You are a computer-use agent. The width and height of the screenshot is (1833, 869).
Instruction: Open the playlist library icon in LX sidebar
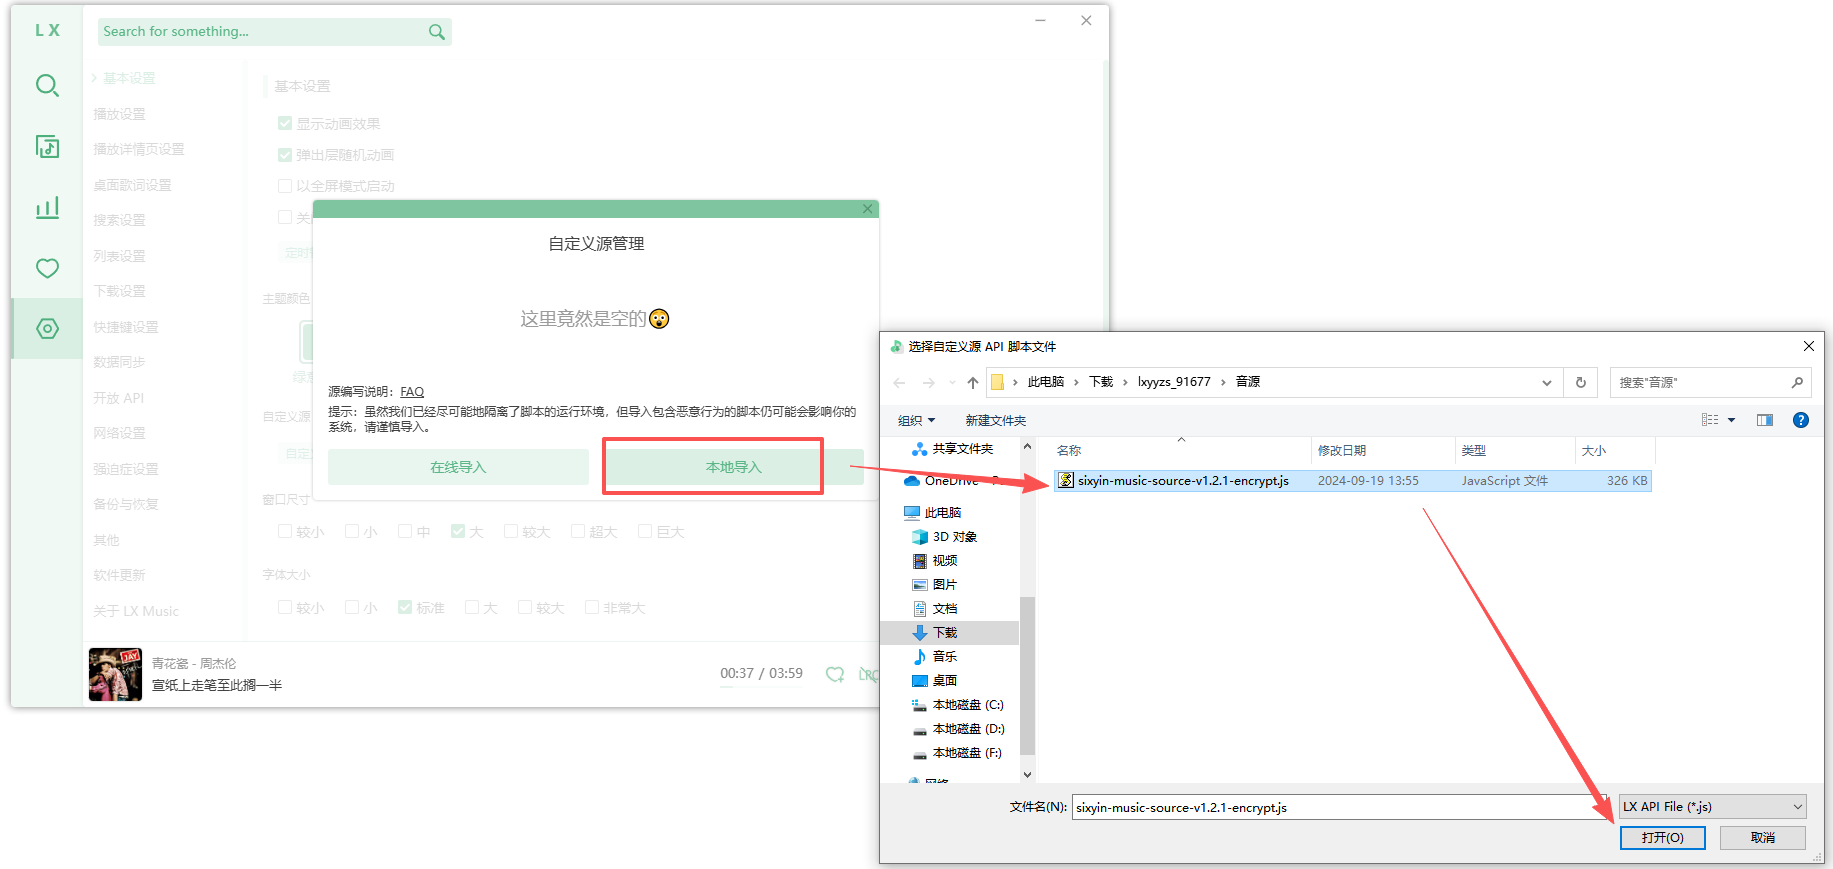click(x=47, y=147)
